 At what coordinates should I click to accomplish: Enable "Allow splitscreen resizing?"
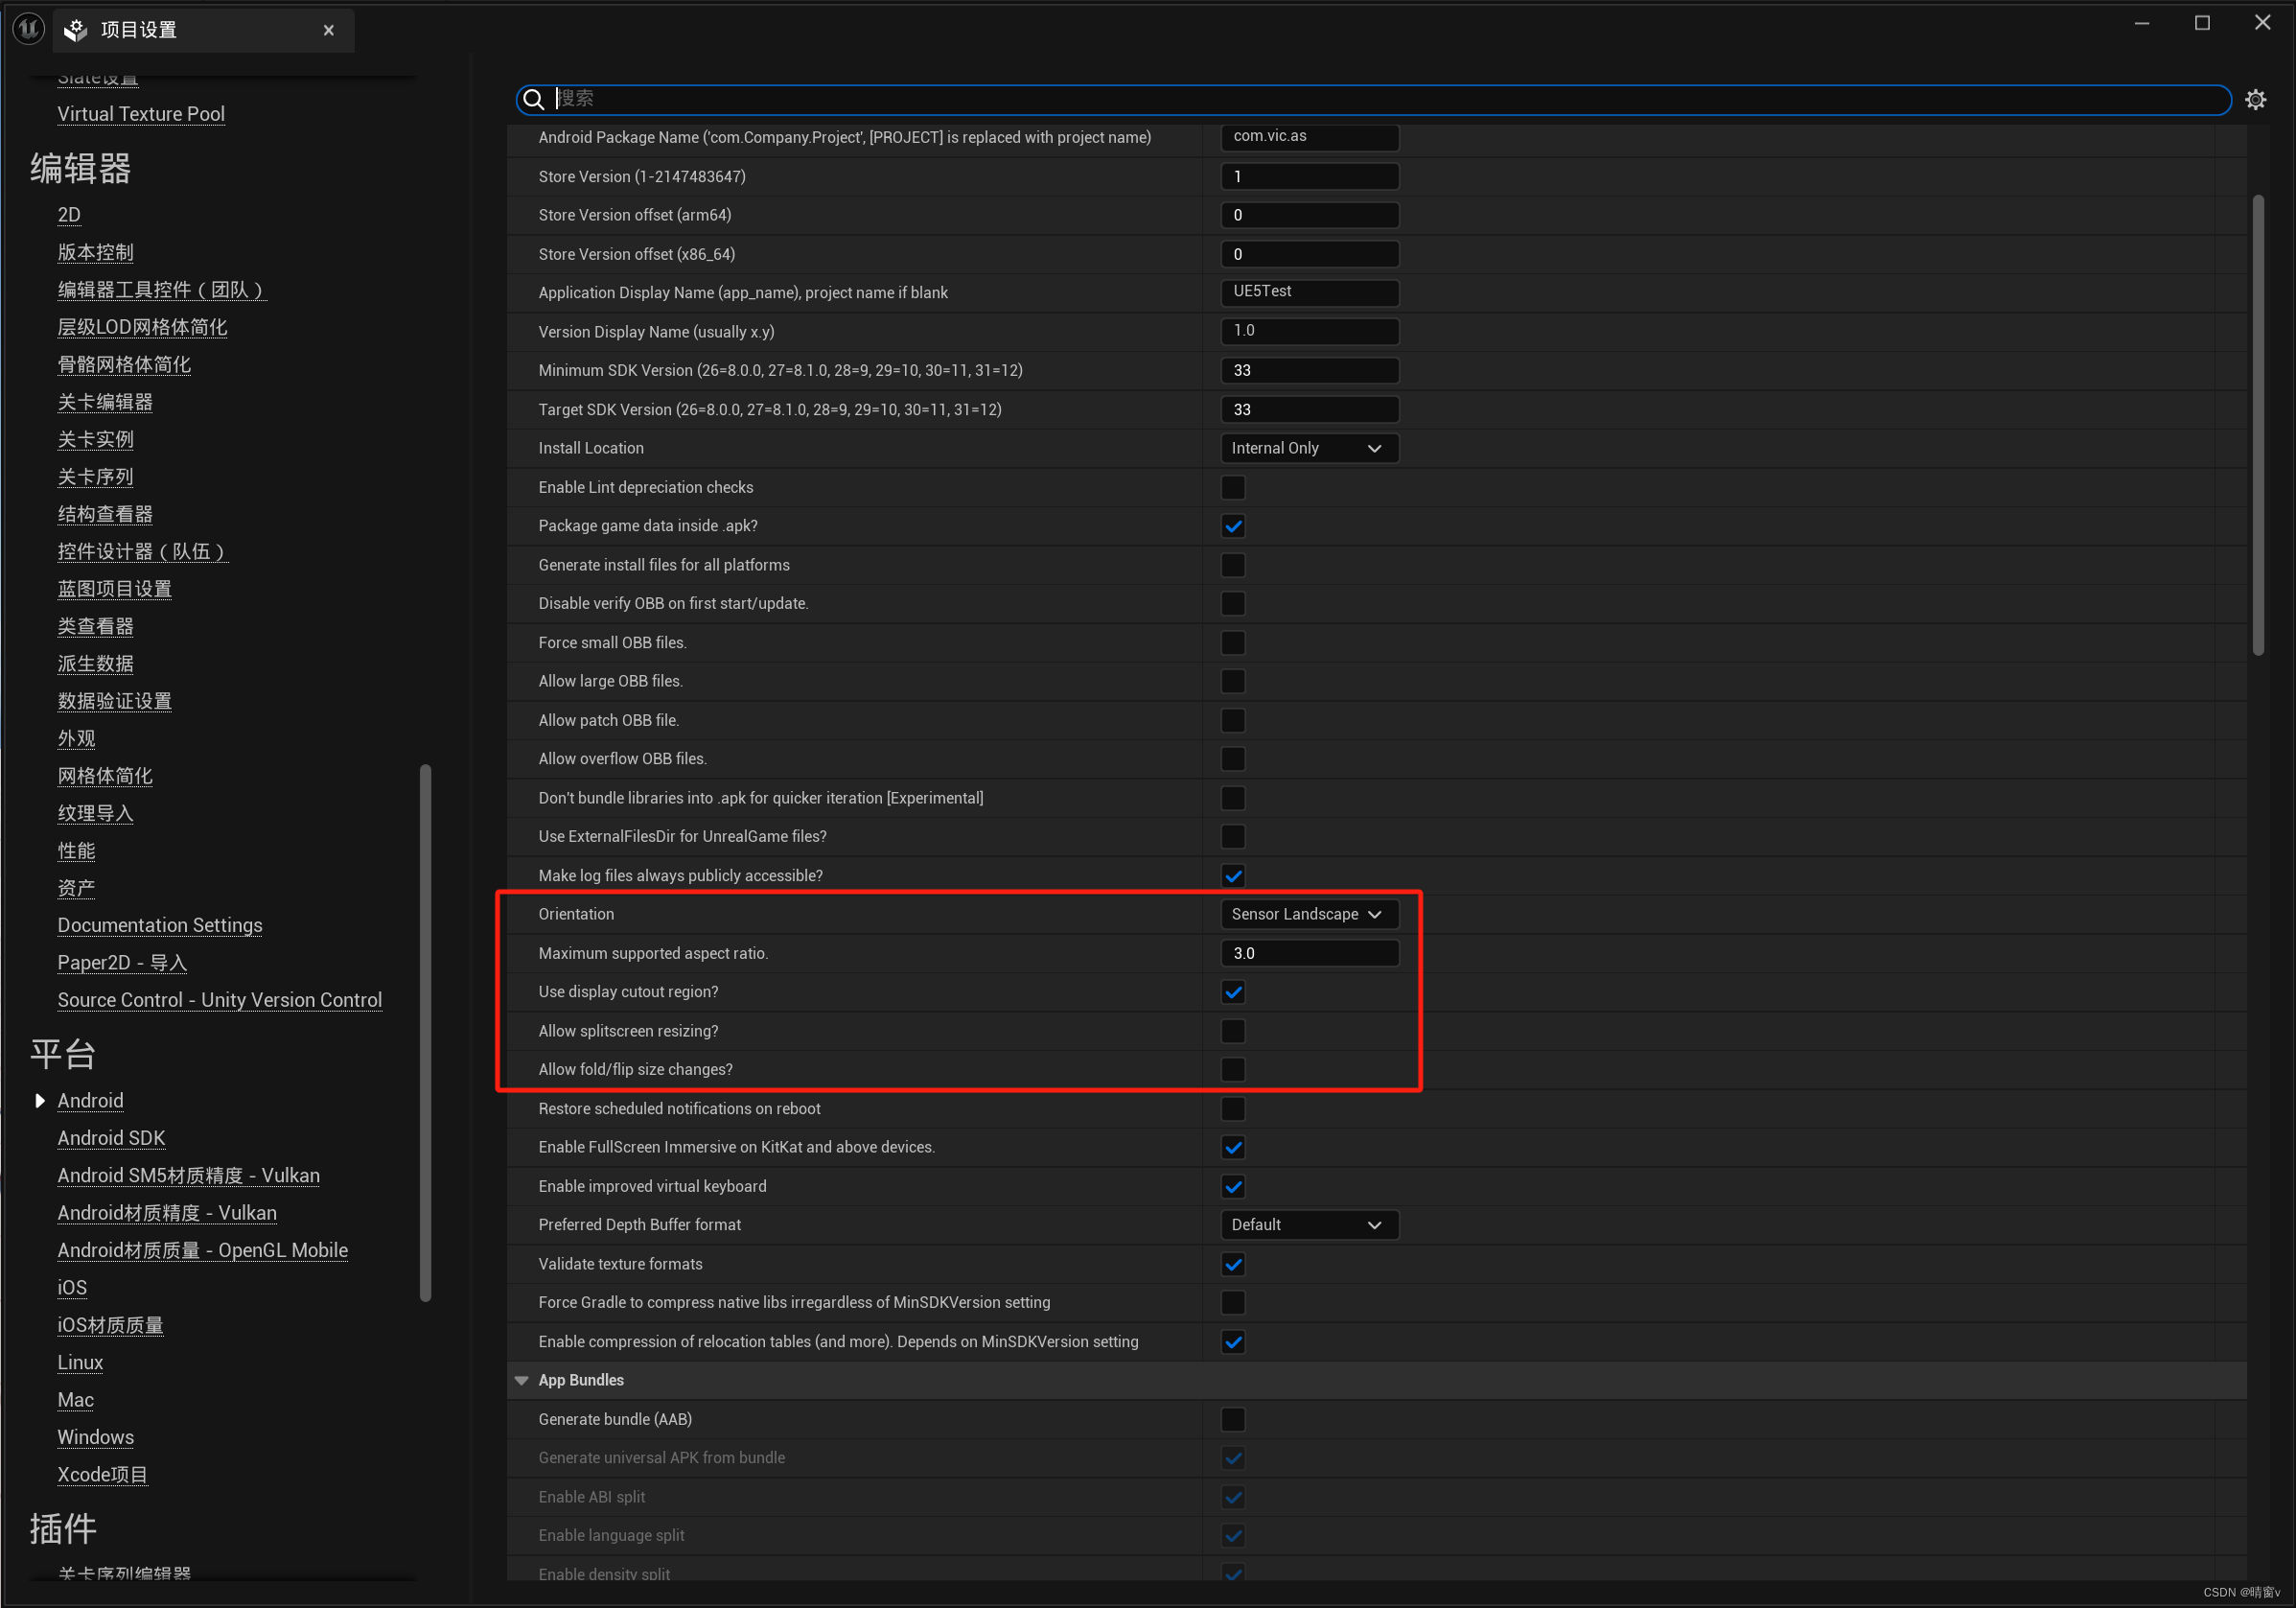coord(1233,1030)
